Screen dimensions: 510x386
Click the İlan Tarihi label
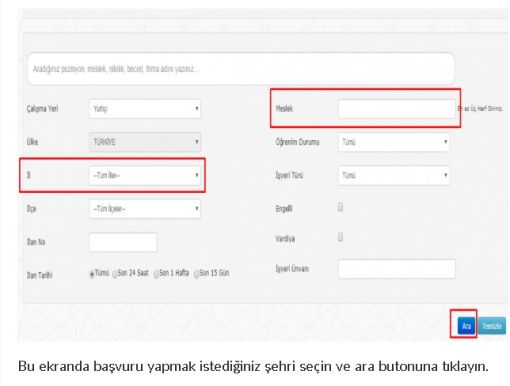[x=39, y=275]
